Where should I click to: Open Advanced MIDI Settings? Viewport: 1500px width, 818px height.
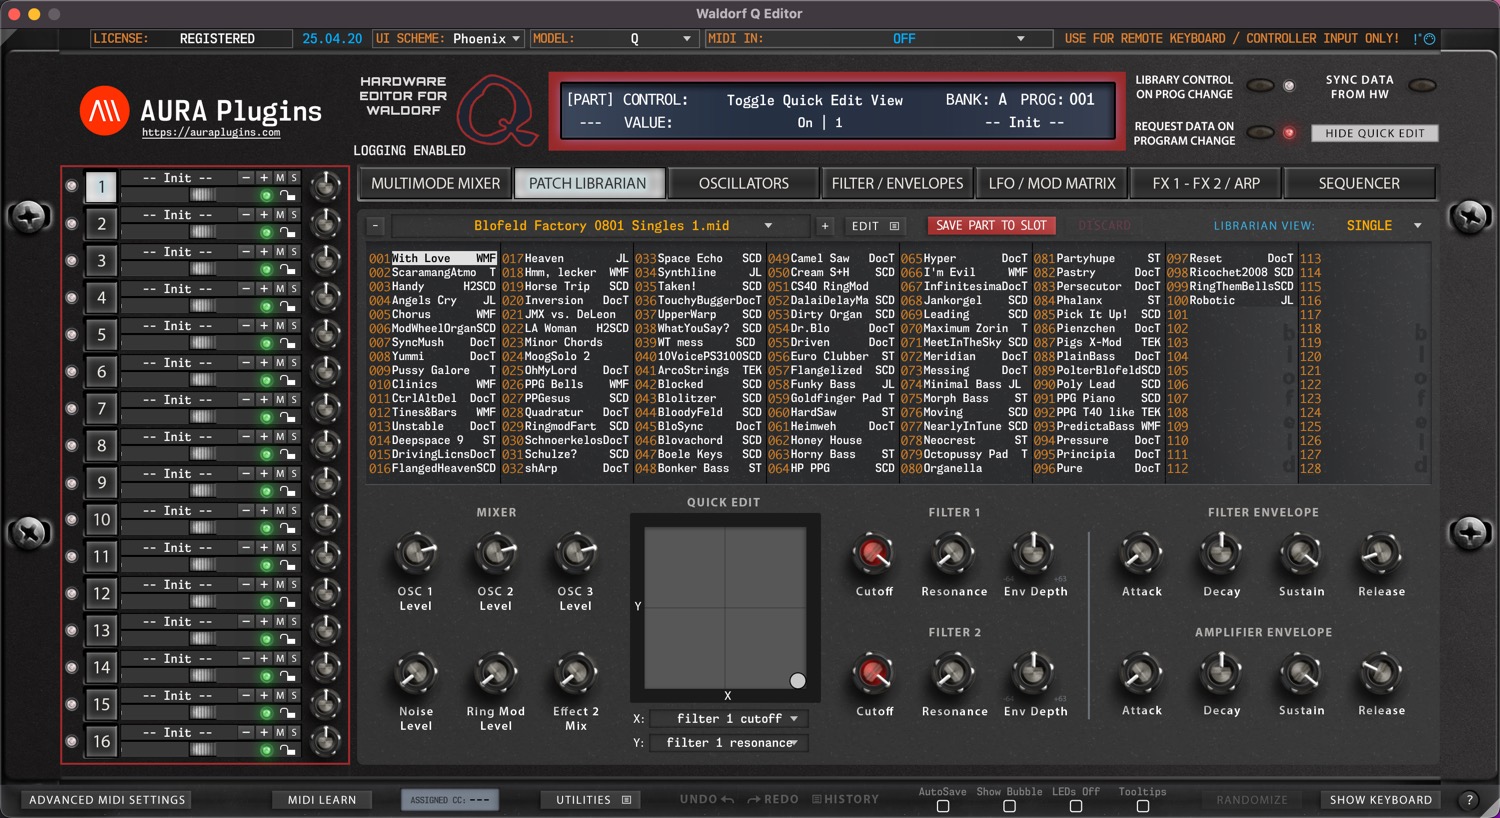[107, 800]
